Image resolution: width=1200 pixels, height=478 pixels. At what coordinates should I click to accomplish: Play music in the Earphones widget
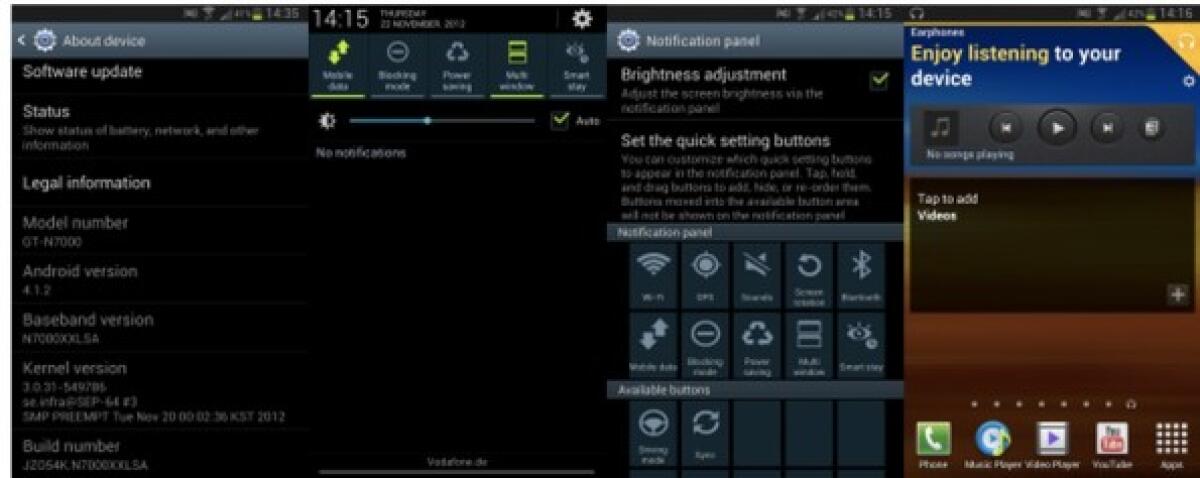[x=1057, y=128]
